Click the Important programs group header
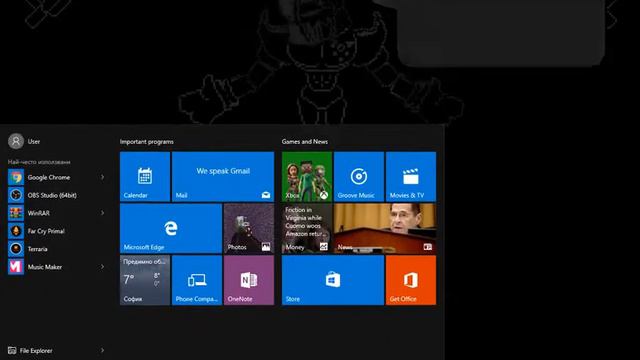640x360 pixels. point(147,142)
